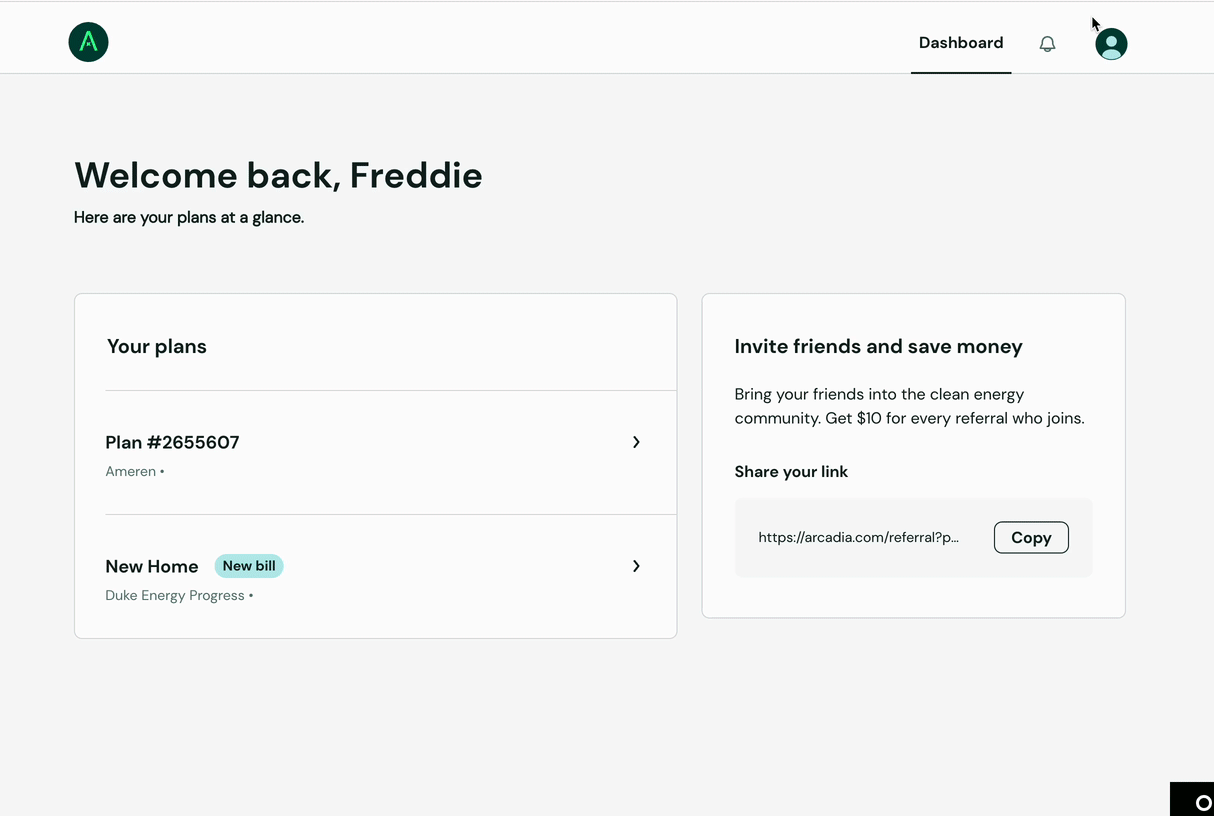The width and height of the screenshot is (1214, 816).
Task: Expand the New Home plan chevron arrow
Action: tap(636, 566)
